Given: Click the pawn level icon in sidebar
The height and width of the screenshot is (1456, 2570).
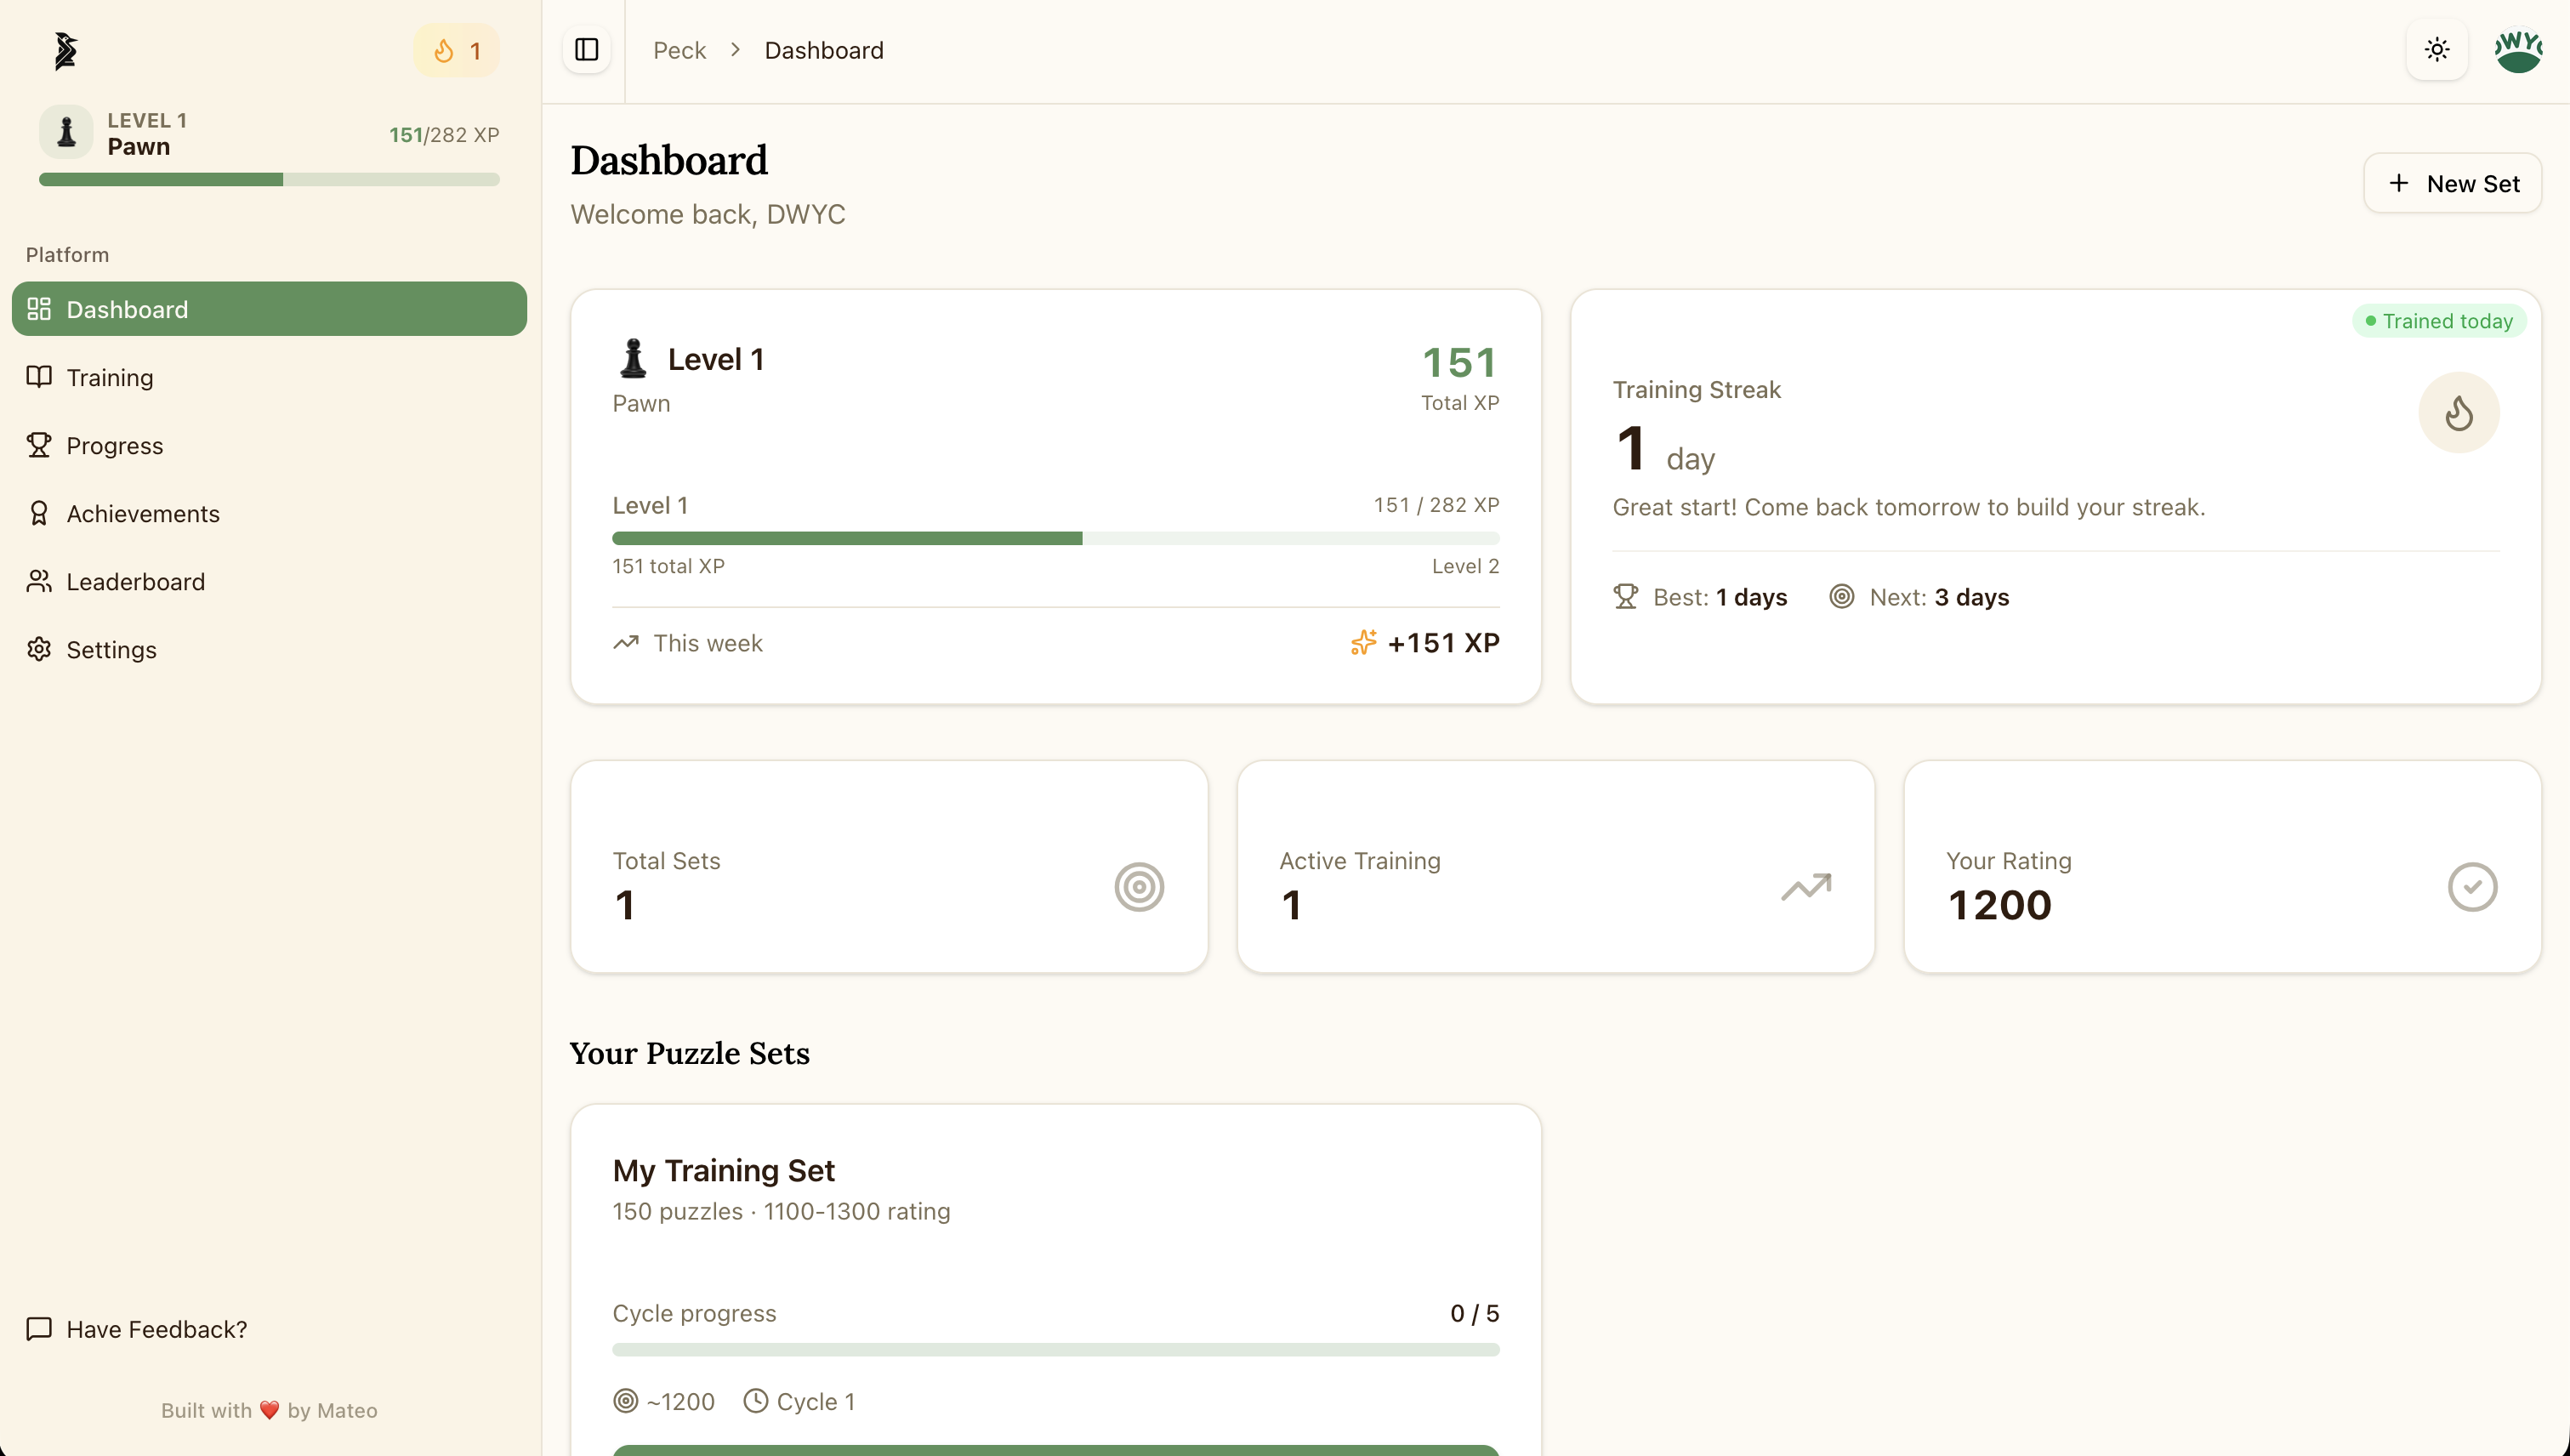Looking at the screenshot, I should pos(66,132).
